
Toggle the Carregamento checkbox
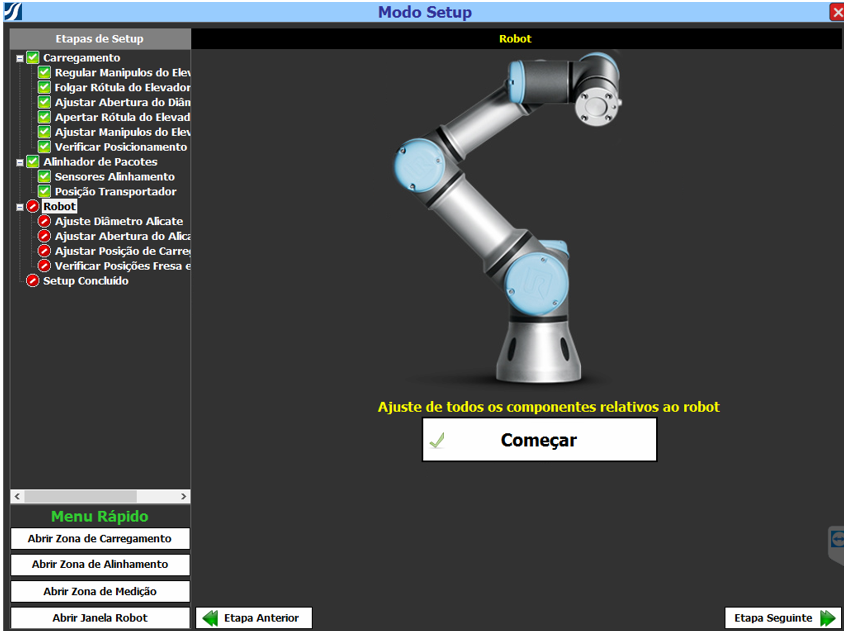tap(33, 59)
